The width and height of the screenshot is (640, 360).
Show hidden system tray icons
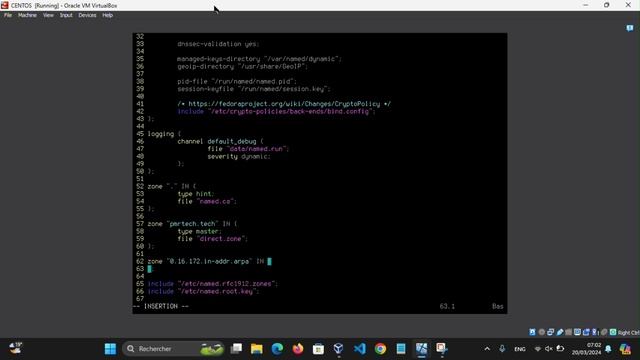[x=487, y=349]
